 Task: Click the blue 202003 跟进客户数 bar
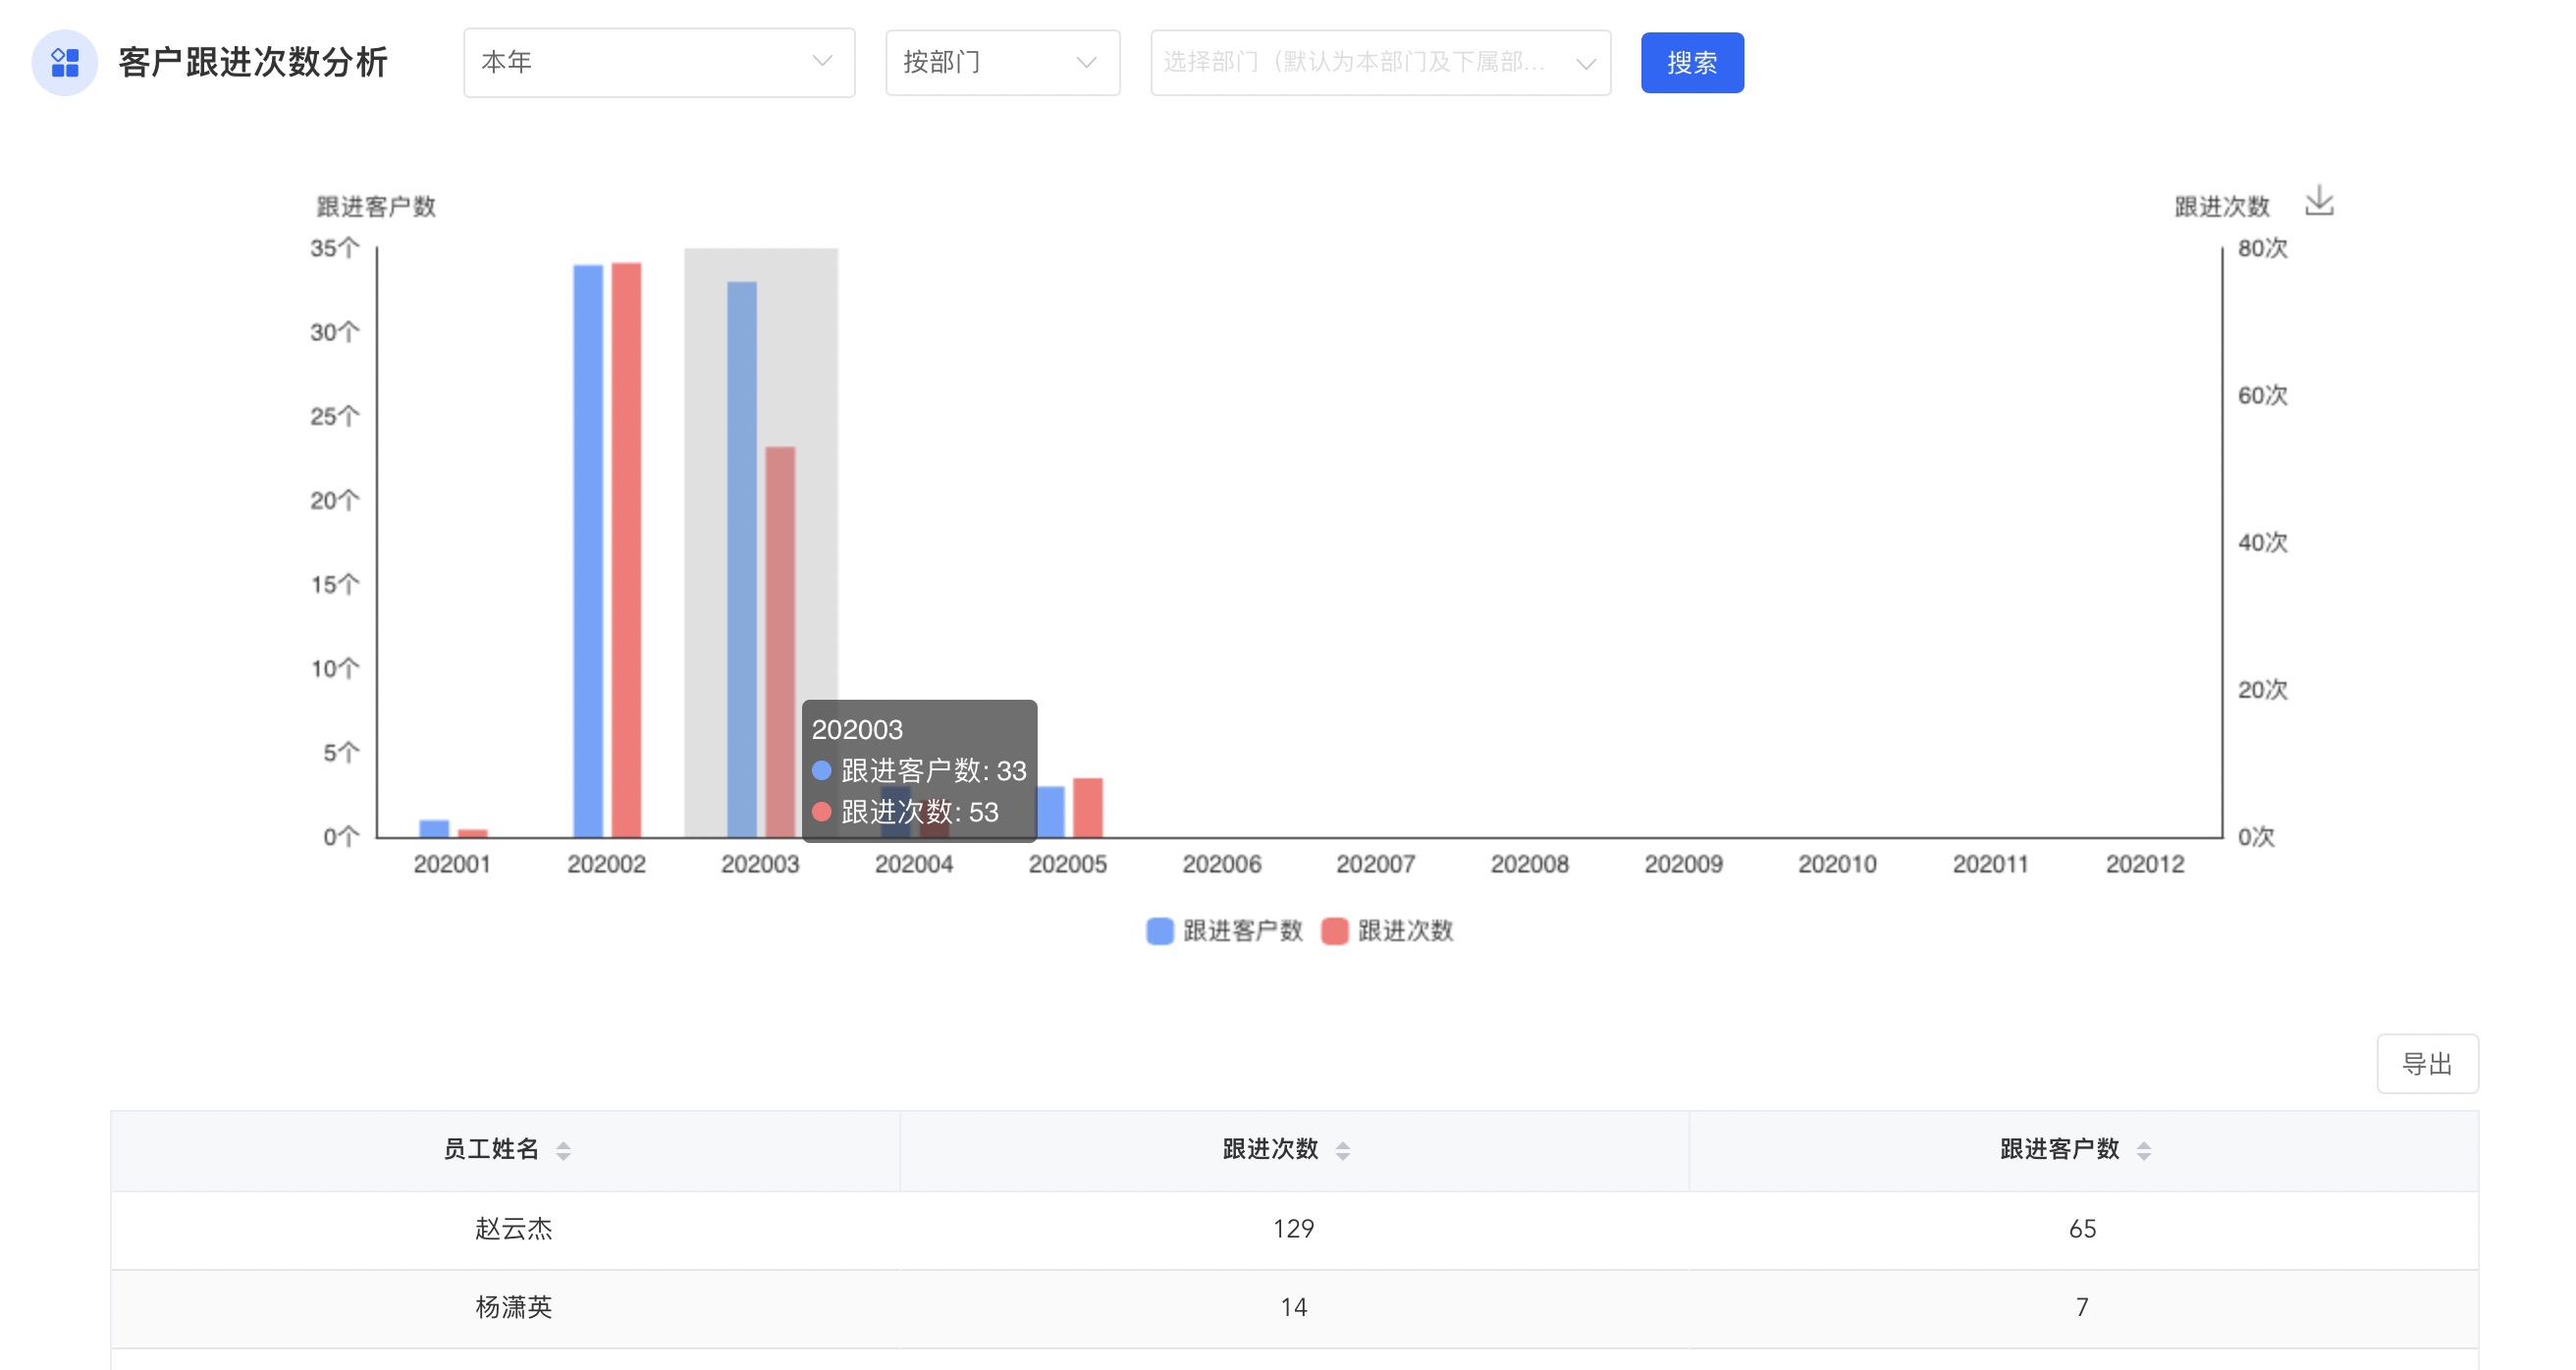pos(742,559)
